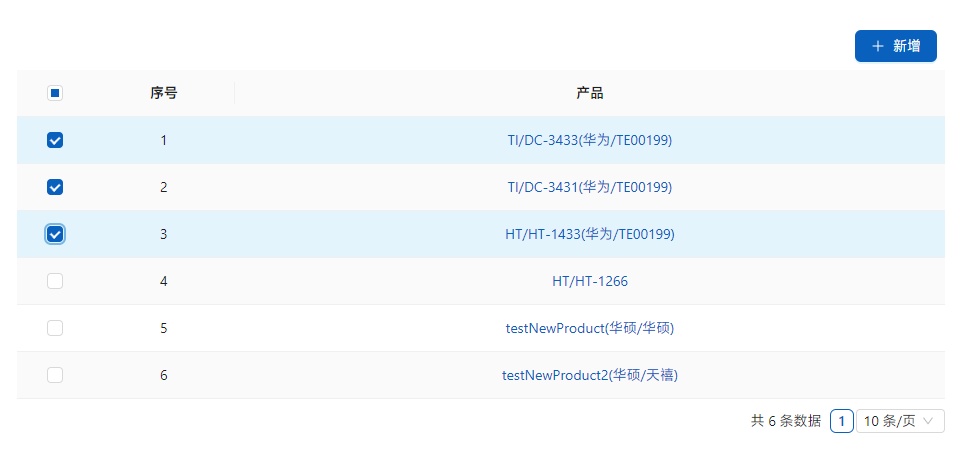Toggle the select-all header checkbox

tap(55, 93)
